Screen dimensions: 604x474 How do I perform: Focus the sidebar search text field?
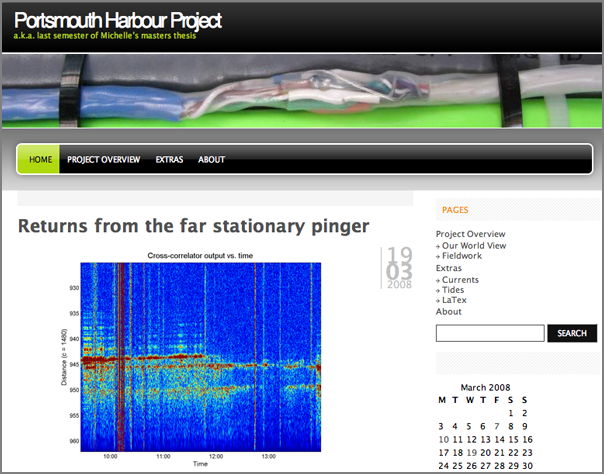click(490, 333)
